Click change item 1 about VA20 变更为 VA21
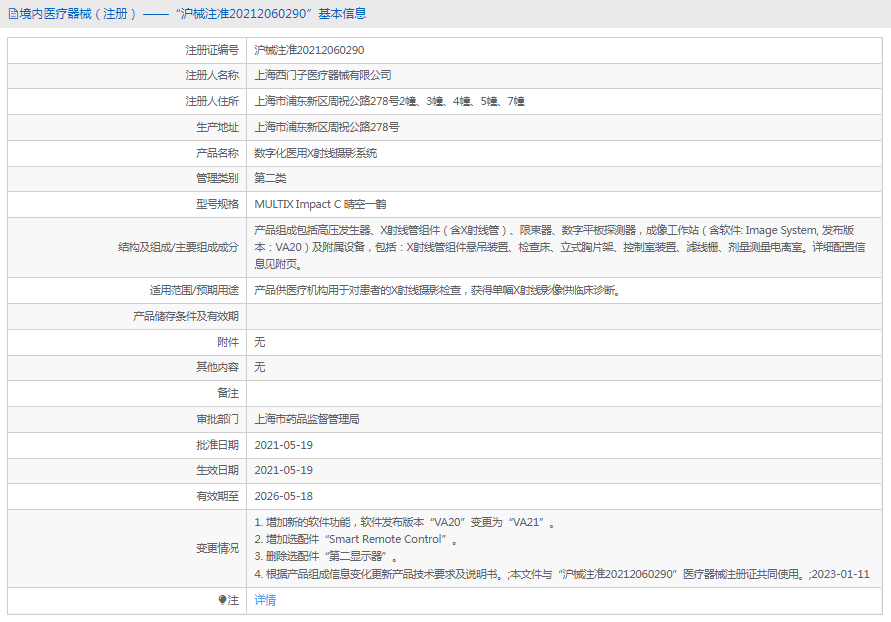Screen dimensions: 891x622 [x=405, y=522]
